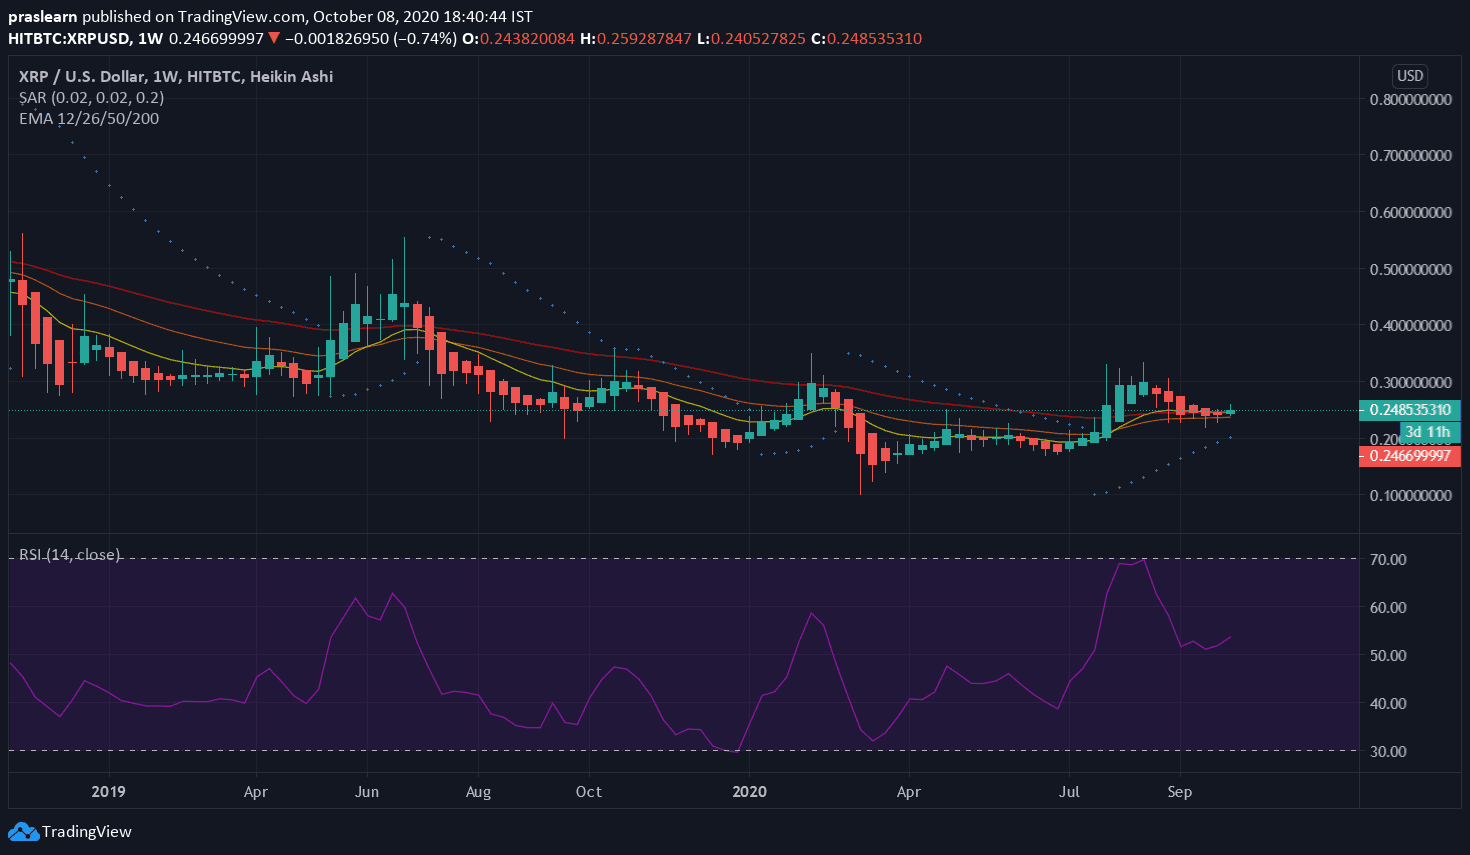
Task: Click the green current price label 0.248535310
Action: (1410, 410)
